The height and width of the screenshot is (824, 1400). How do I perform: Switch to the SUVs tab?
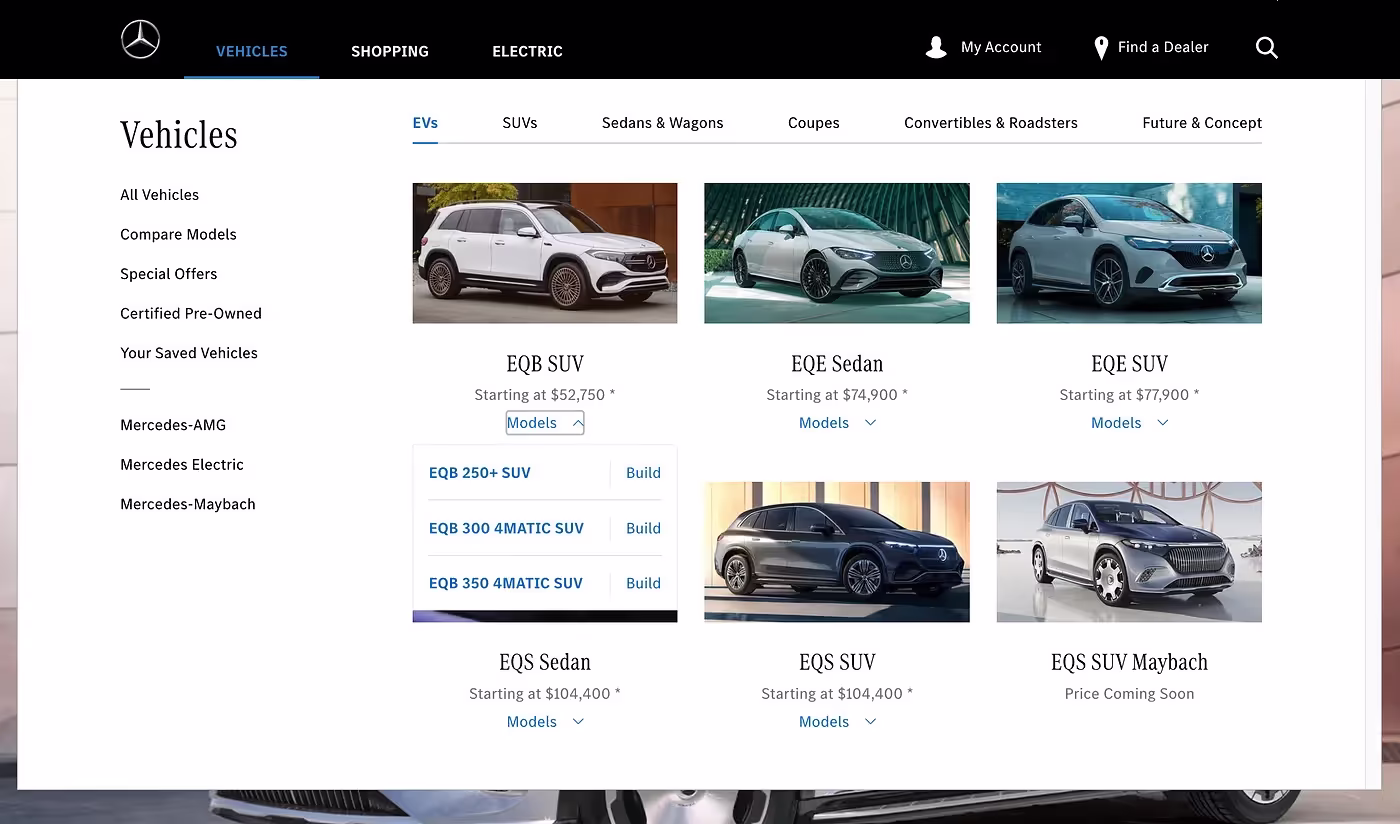click(519, 123)
